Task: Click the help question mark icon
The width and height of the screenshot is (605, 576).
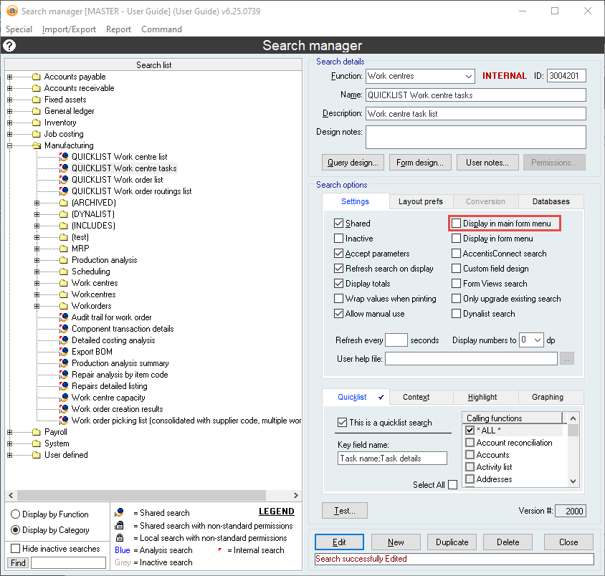Action: 9,46
